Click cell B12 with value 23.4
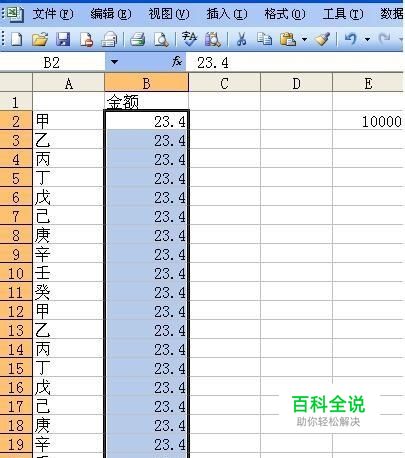This screenshot has width=405, height=458. (x=146, y=311)
